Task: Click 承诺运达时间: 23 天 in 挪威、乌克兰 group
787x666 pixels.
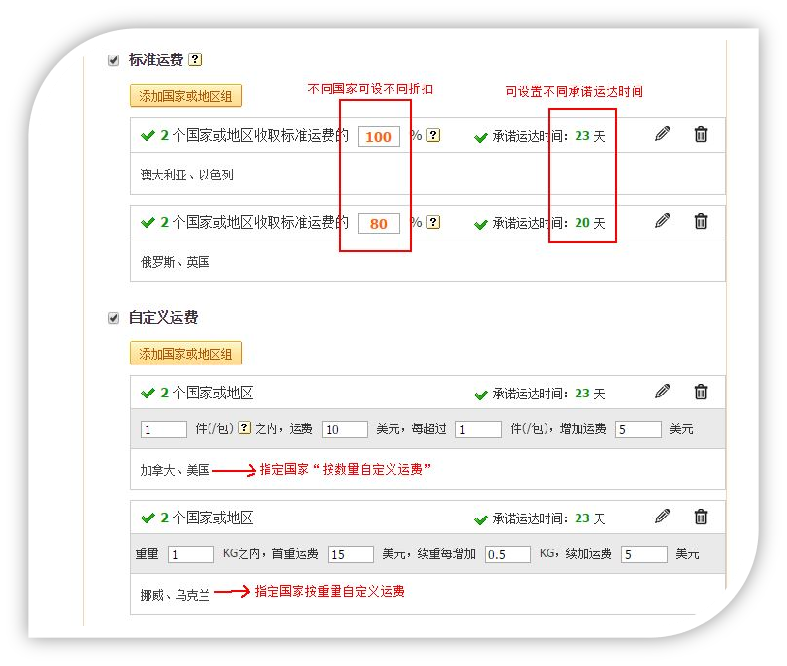Action: coord(549,518)
